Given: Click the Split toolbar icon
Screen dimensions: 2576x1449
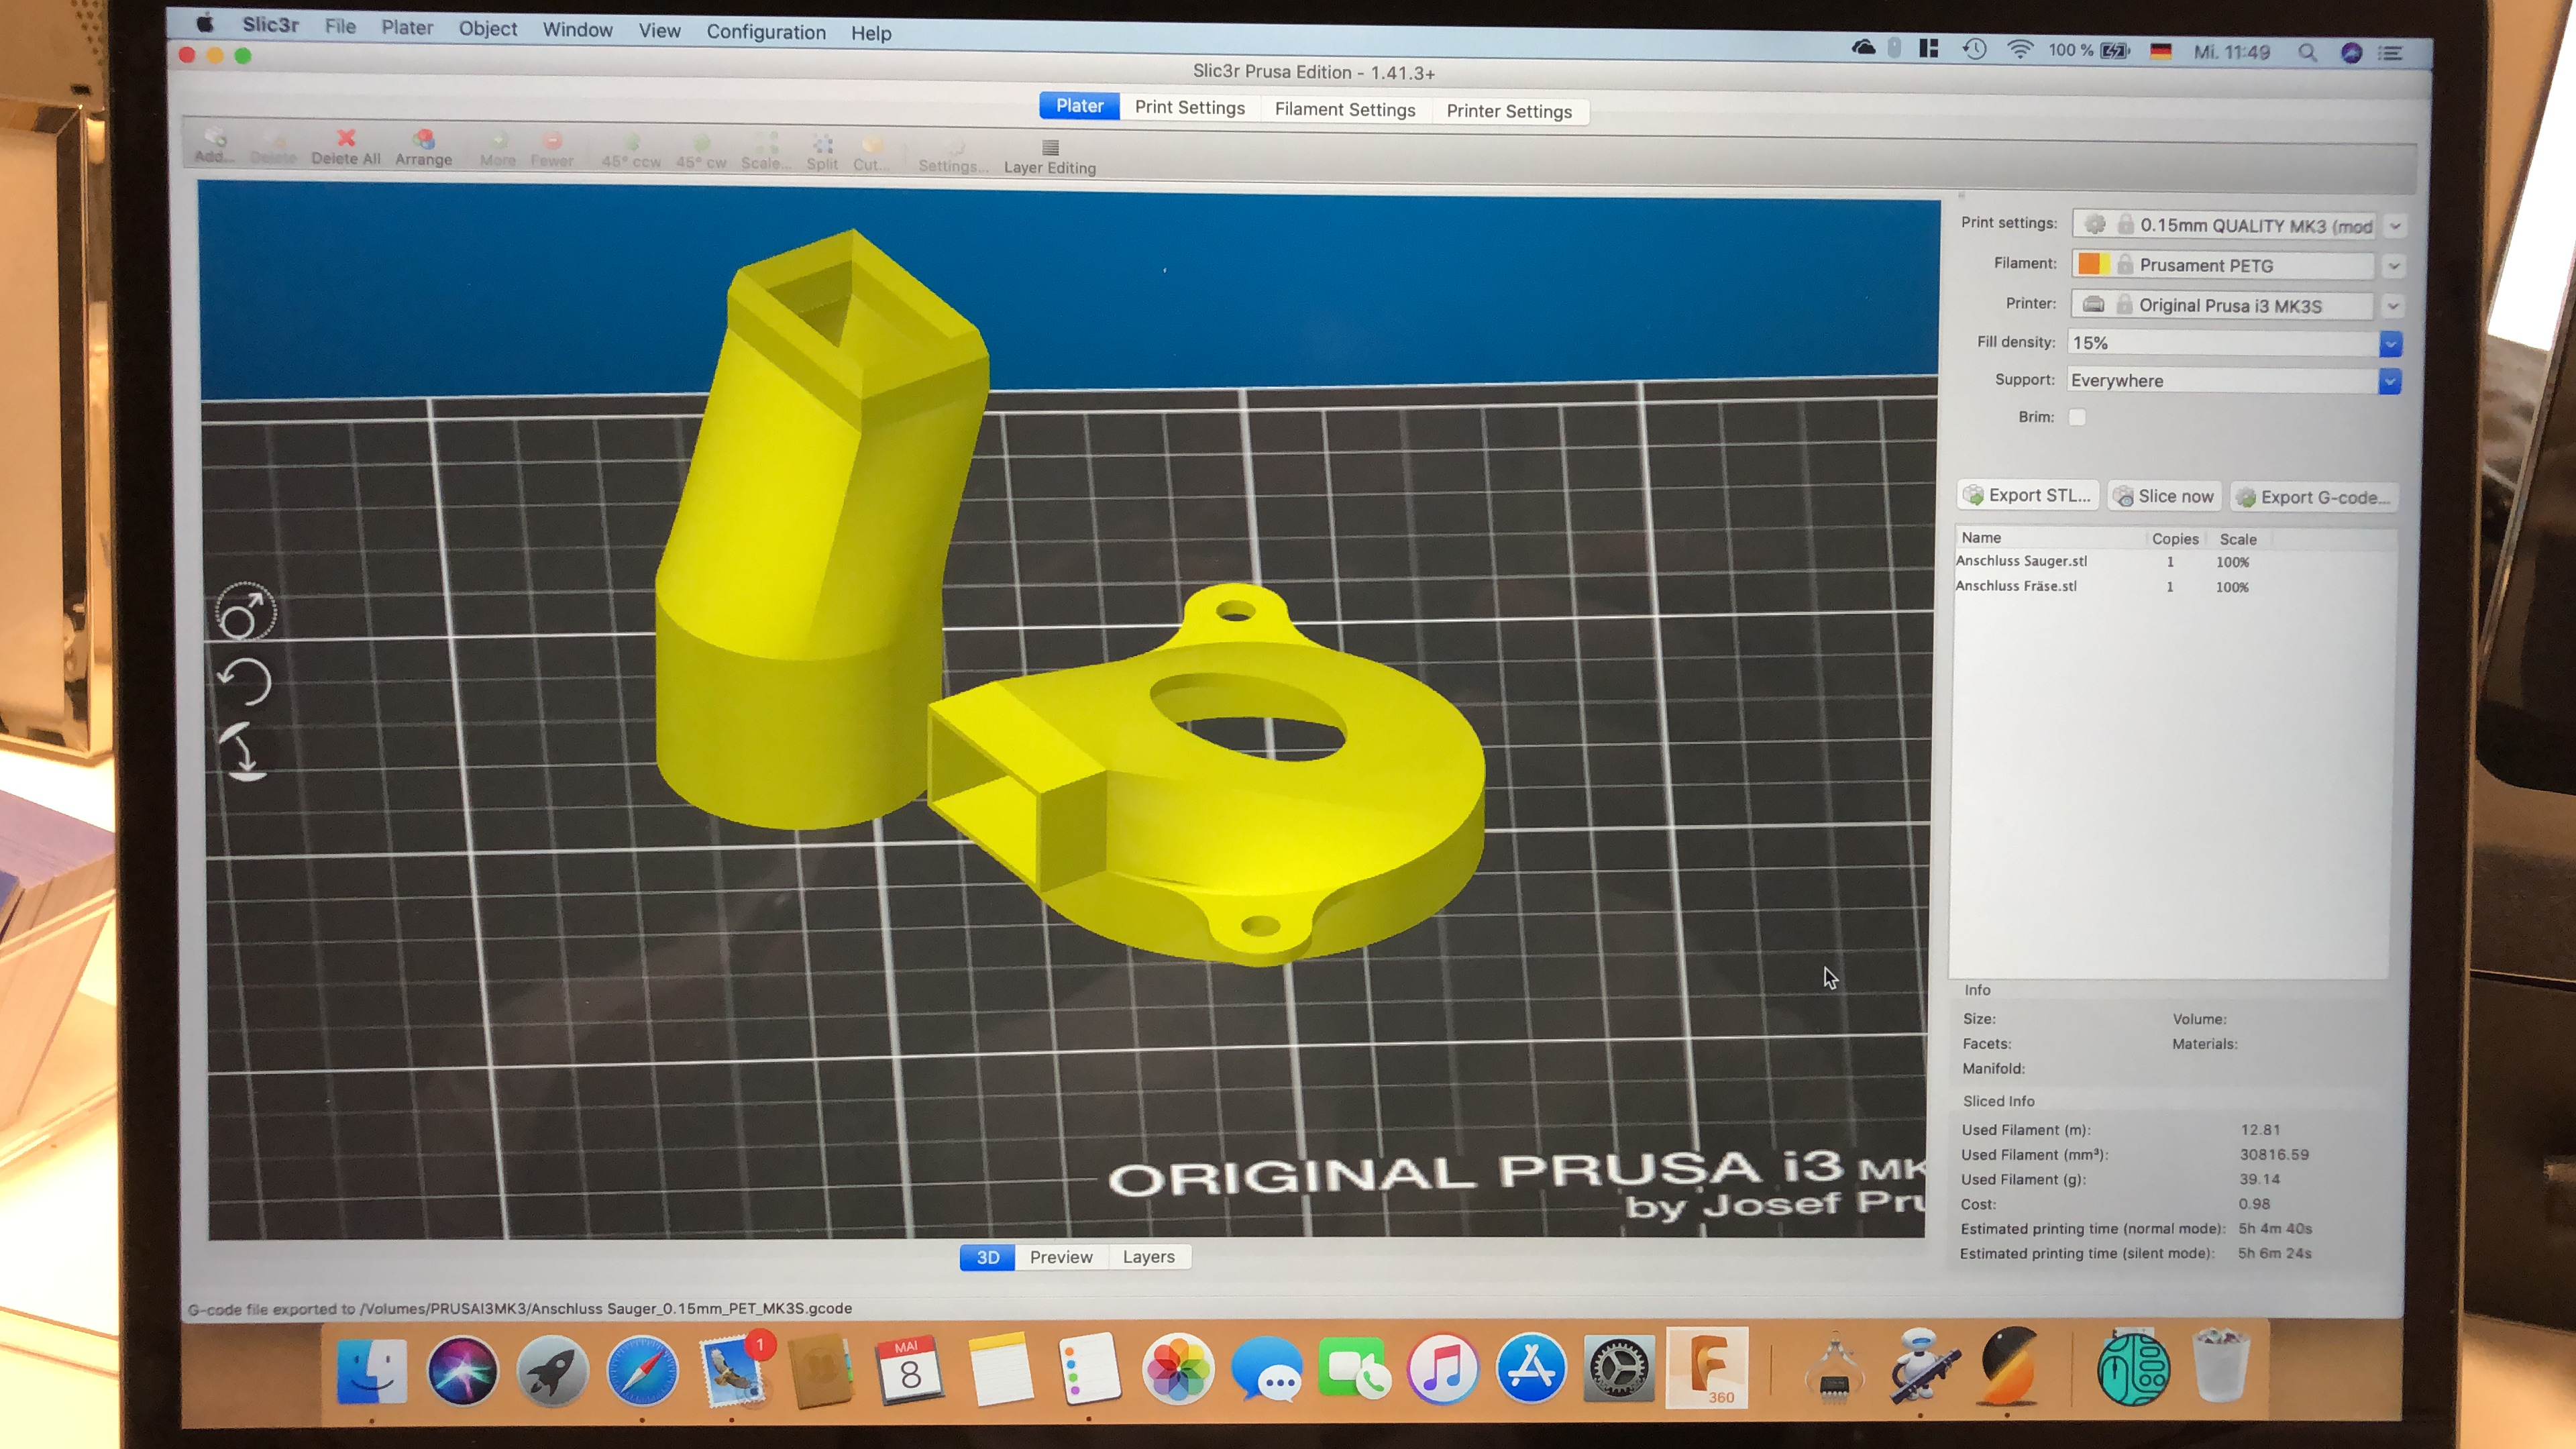Looking at the screenshot, I should (x=822, y=154).
